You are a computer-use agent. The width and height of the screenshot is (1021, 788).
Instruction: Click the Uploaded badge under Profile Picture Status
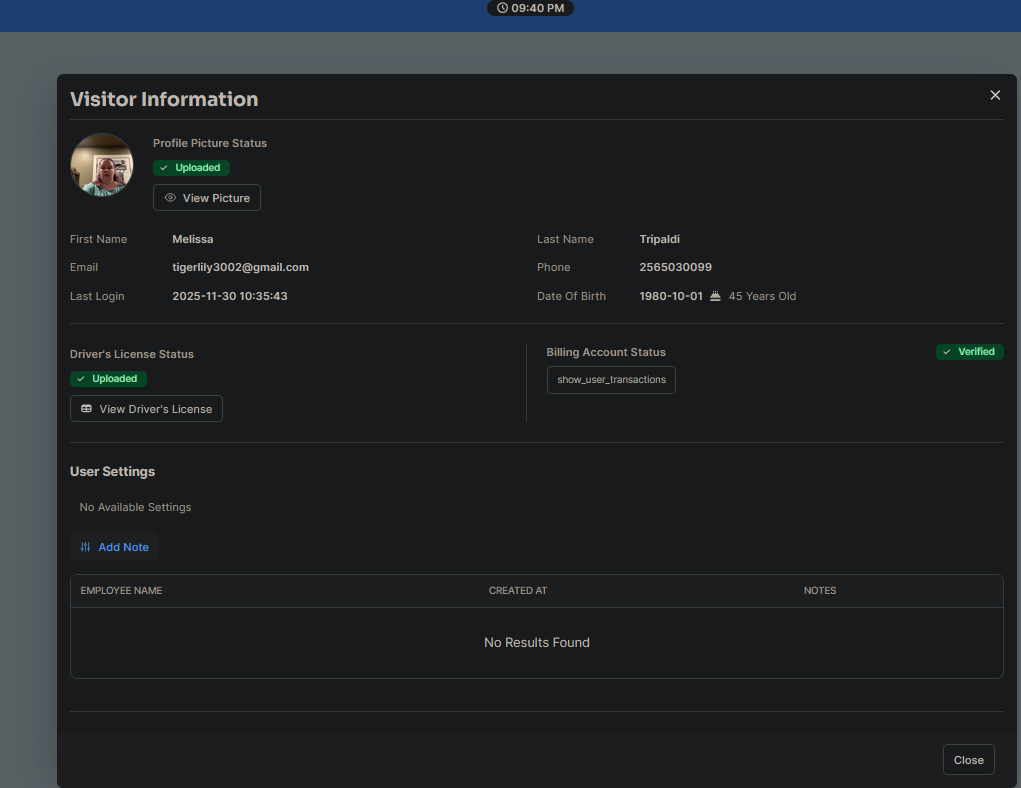(x=191, y=168)
